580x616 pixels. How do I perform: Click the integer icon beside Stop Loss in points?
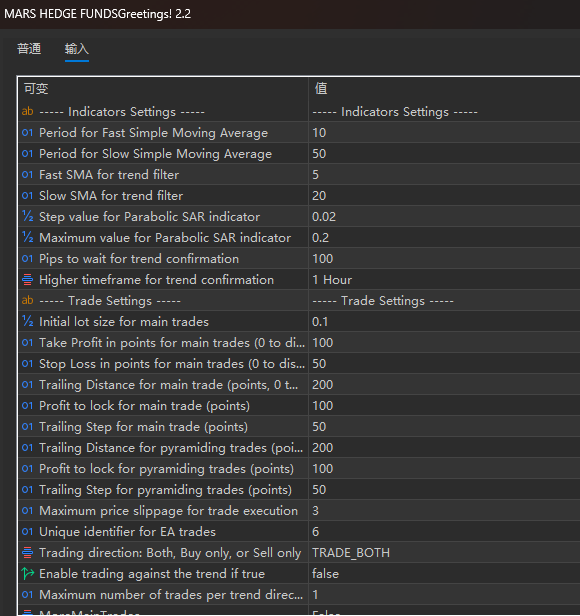[28, 364]
